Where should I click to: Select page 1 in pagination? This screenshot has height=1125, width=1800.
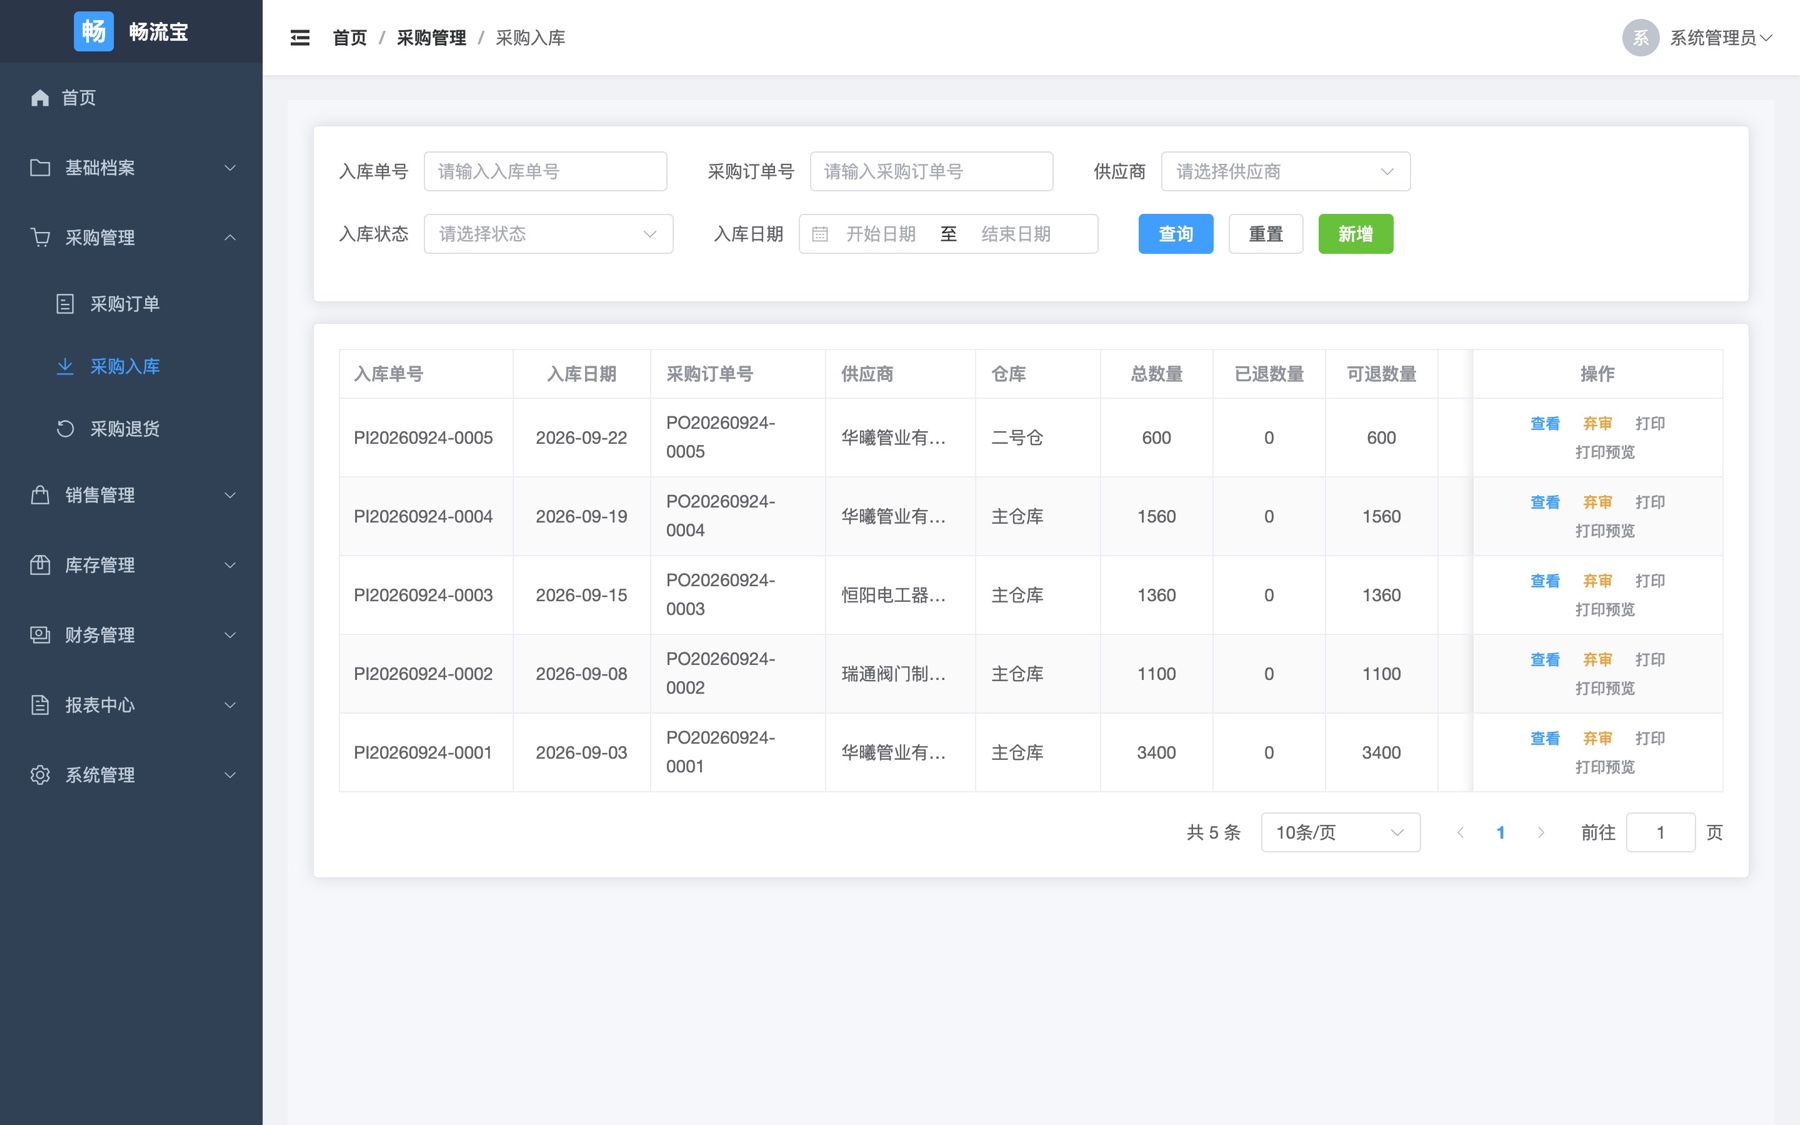point(1500,832)
